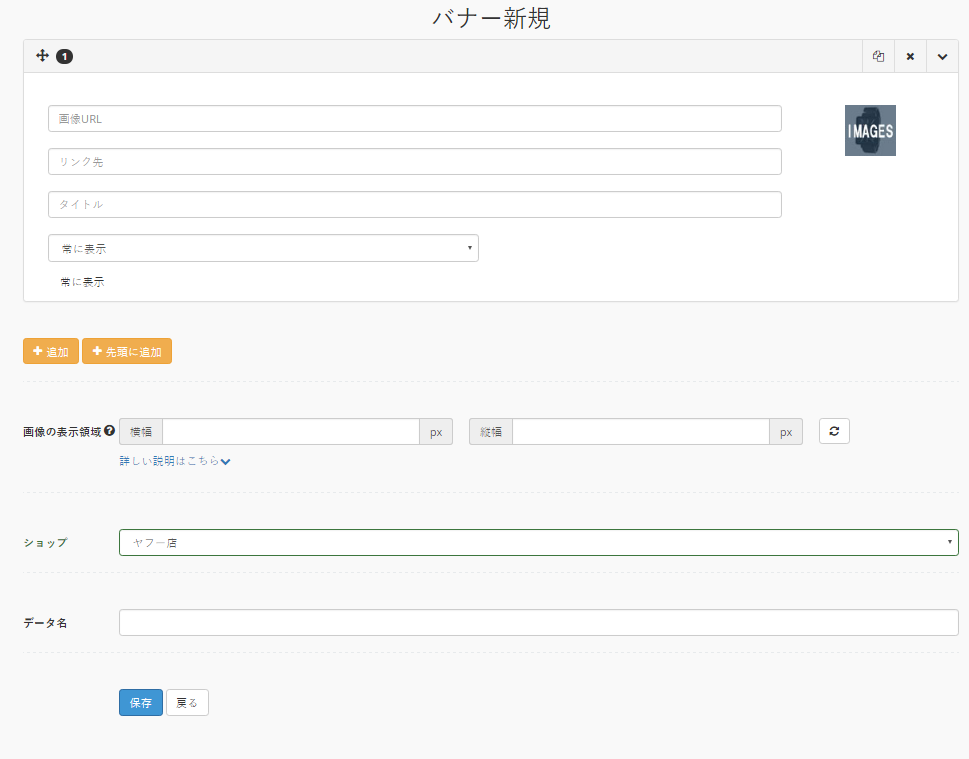Image resolution: width=969 pixels, height=759 pixels.
Task: Click the IMAGES placeholder thumbnail
Action: tap(870, 131)
